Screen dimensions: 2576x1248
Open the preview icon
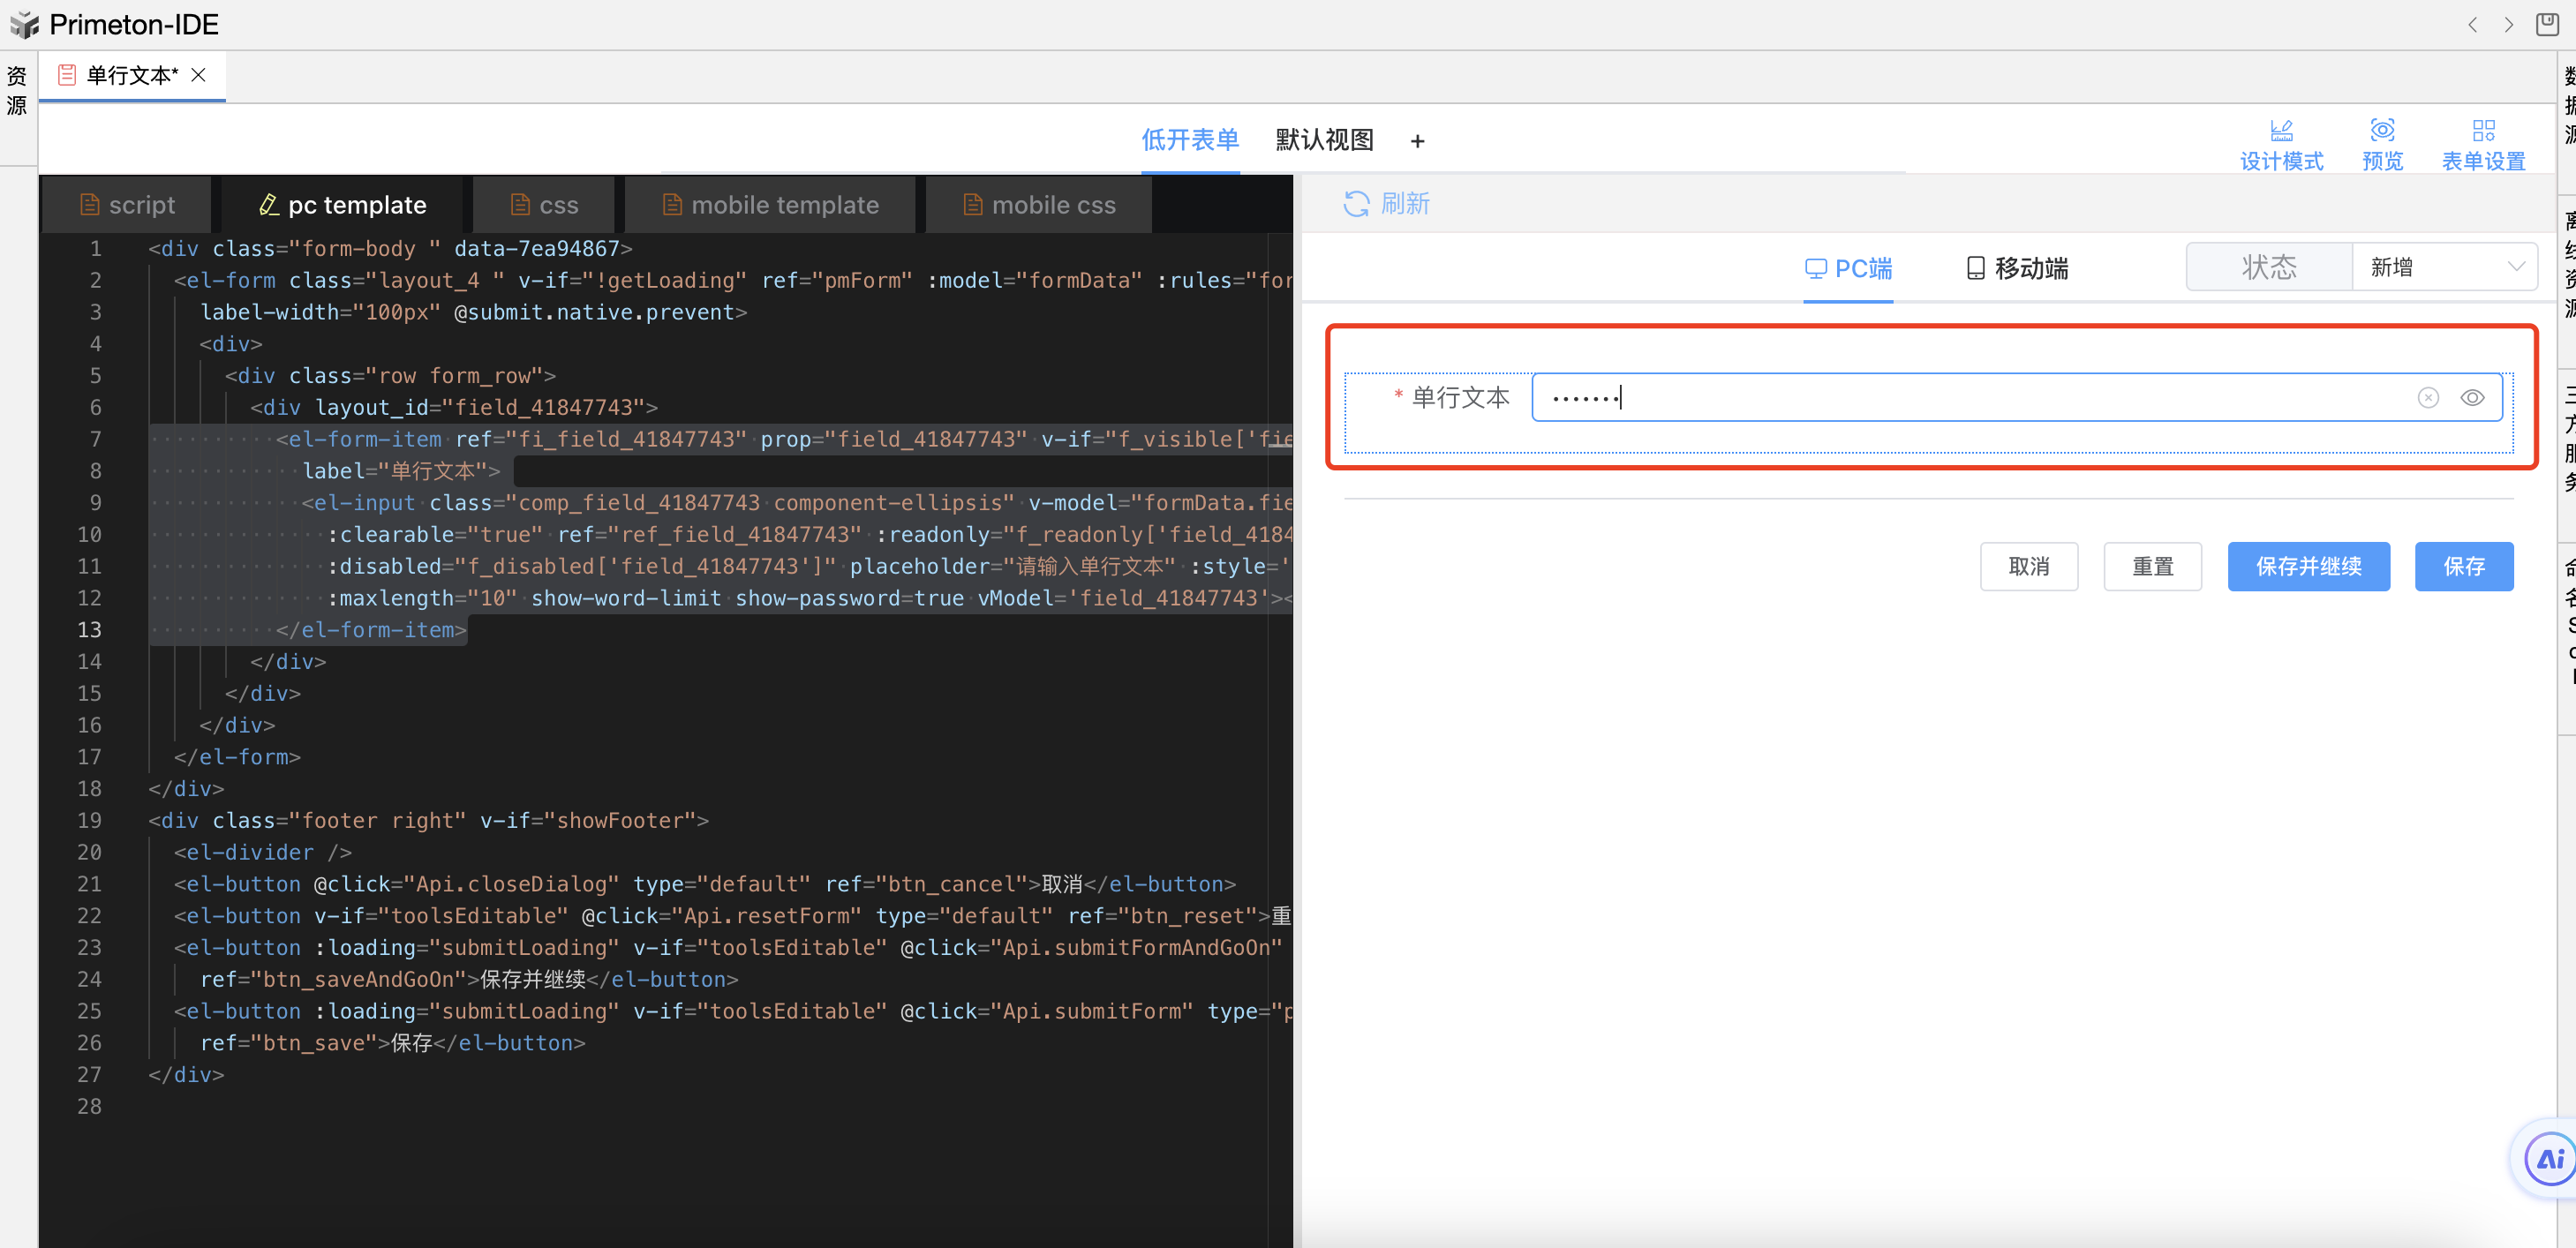point(2382,131)
